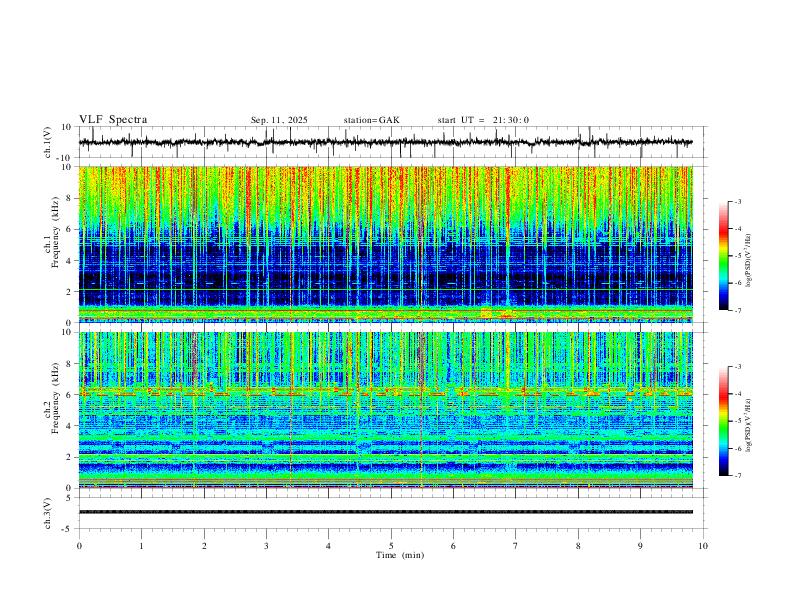Click the "ch.3(V)" axis label

48,513
